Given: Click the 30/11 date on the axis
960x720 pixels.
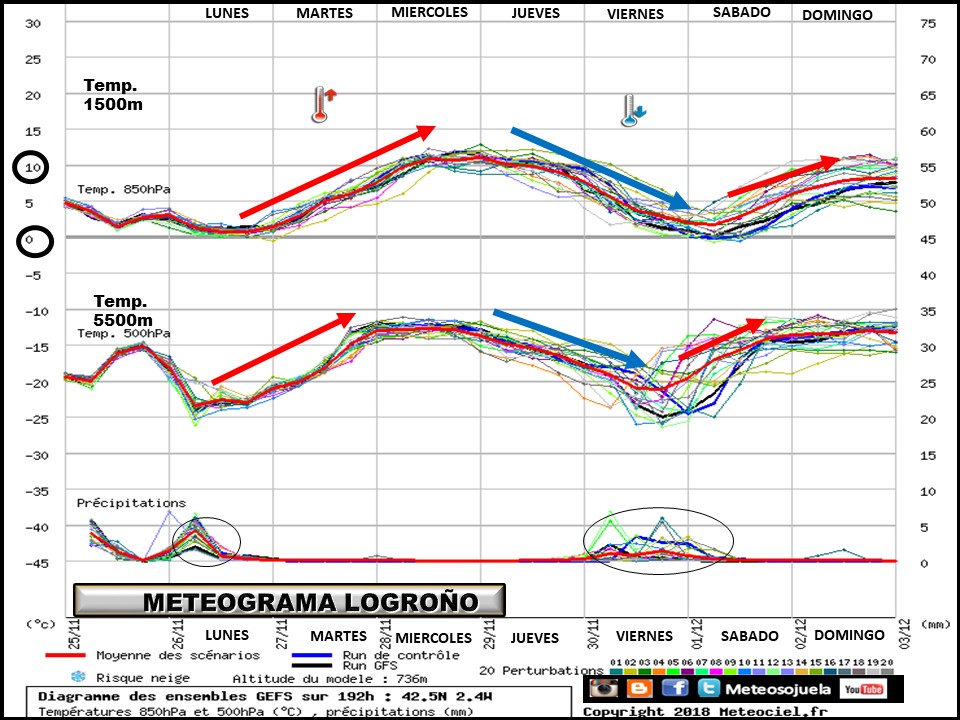Looking at the screenshot, I should tap(593, 633).
